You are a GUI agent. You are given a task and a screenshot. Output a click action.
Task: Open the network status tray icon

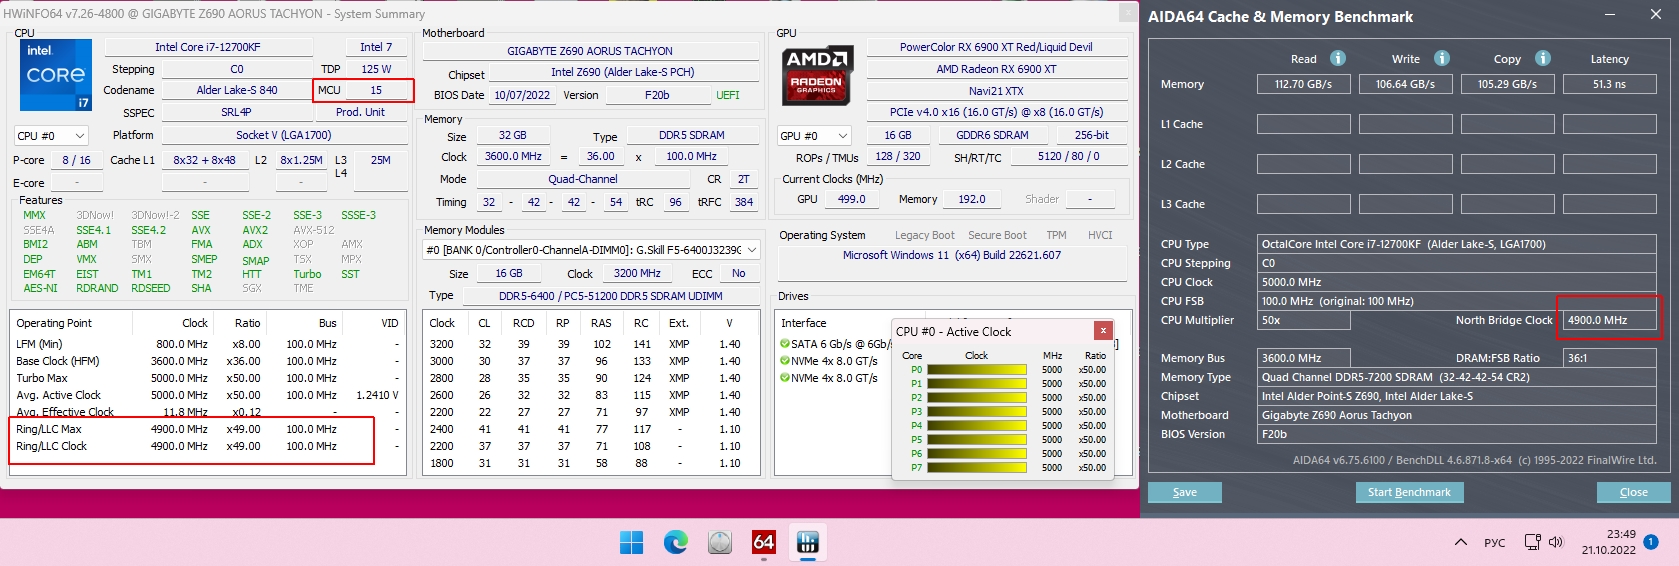1532,542
